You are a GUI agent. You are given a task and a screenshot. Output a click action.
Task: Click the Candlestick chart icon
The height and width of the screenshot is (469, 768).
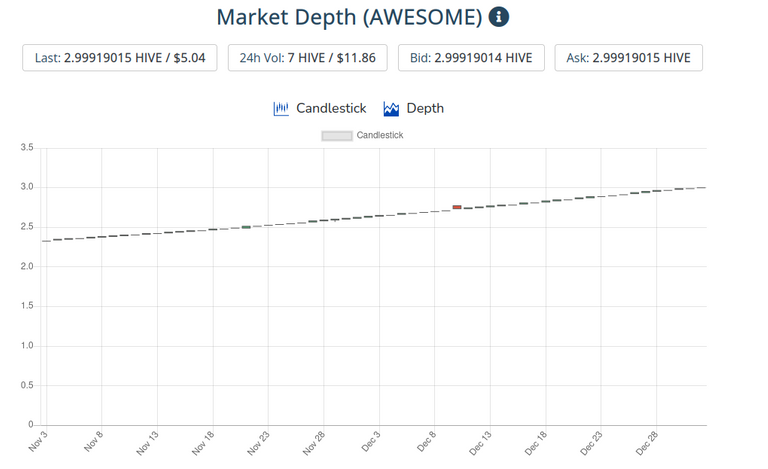(x=281, y=108)
